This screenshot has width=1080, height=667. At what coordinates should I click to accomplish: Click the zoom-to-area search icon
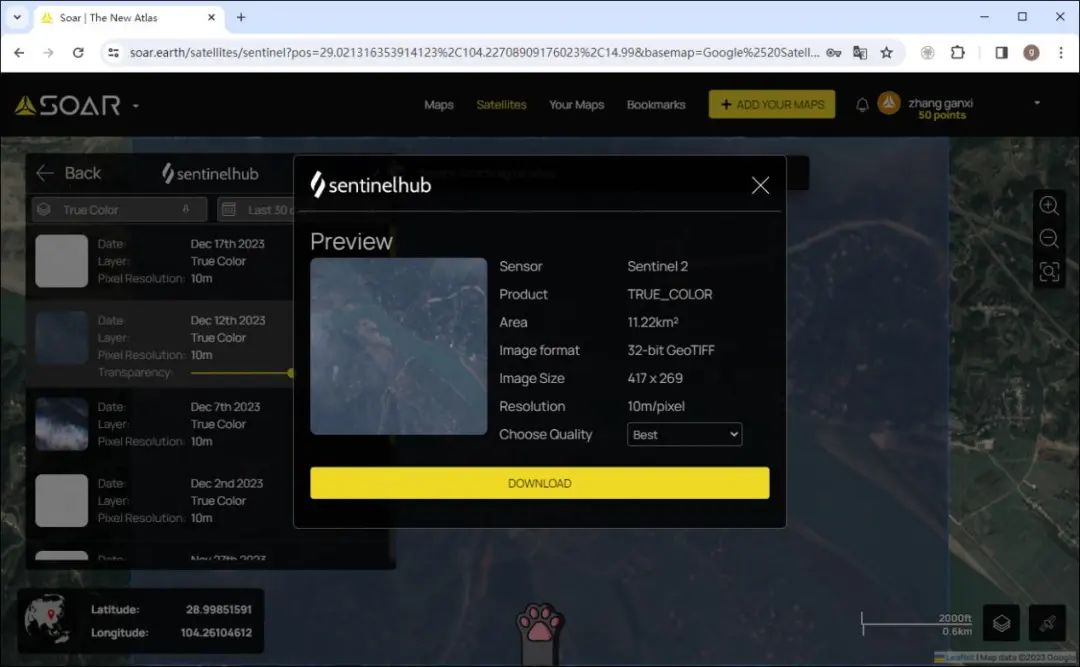tap(1048, 271)
